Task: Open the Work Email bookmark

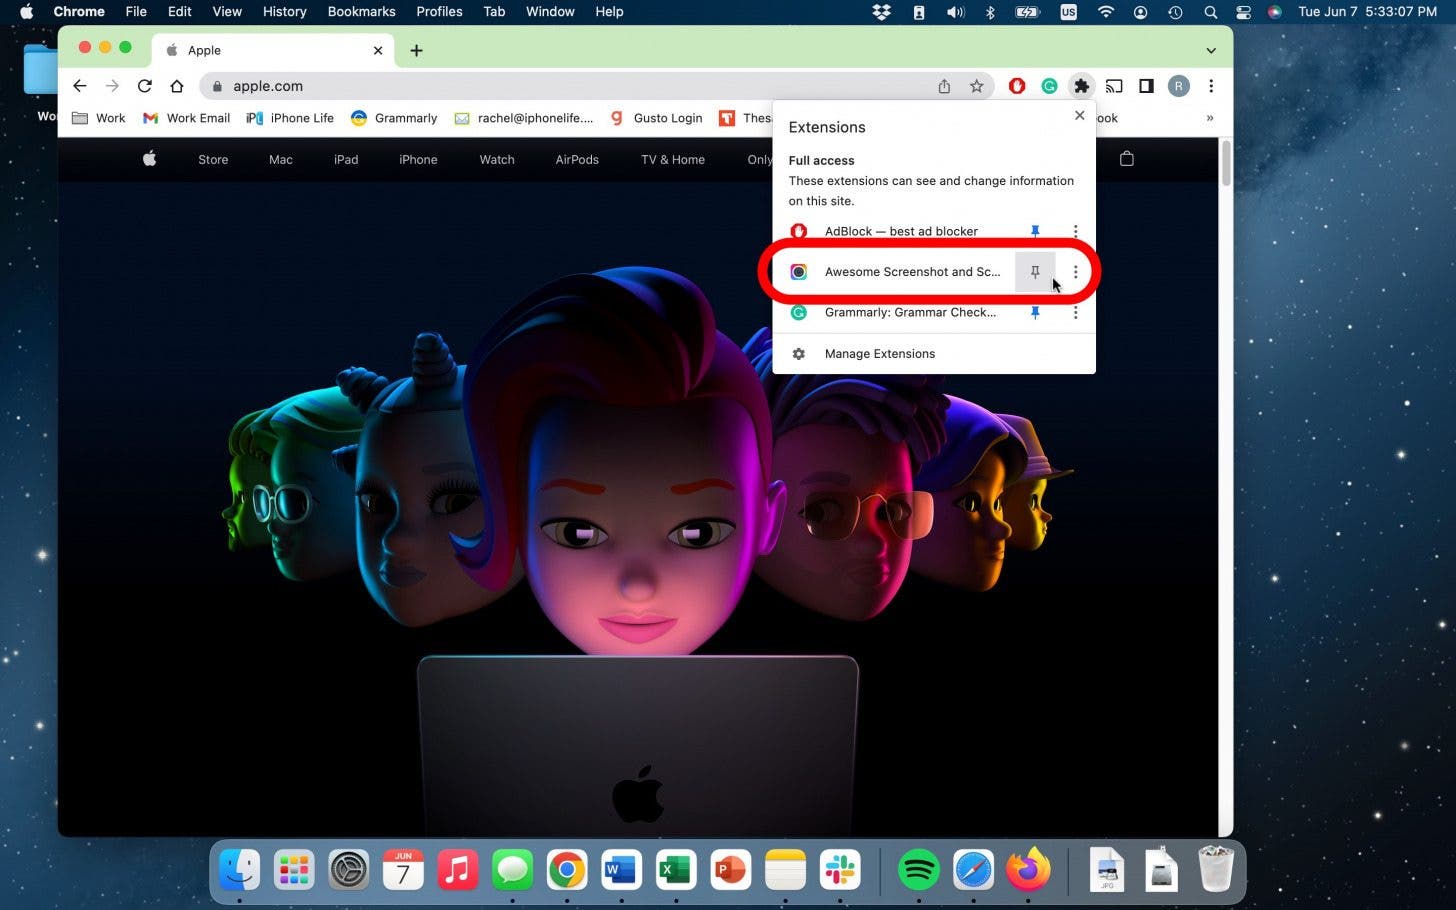Action: 186,118
